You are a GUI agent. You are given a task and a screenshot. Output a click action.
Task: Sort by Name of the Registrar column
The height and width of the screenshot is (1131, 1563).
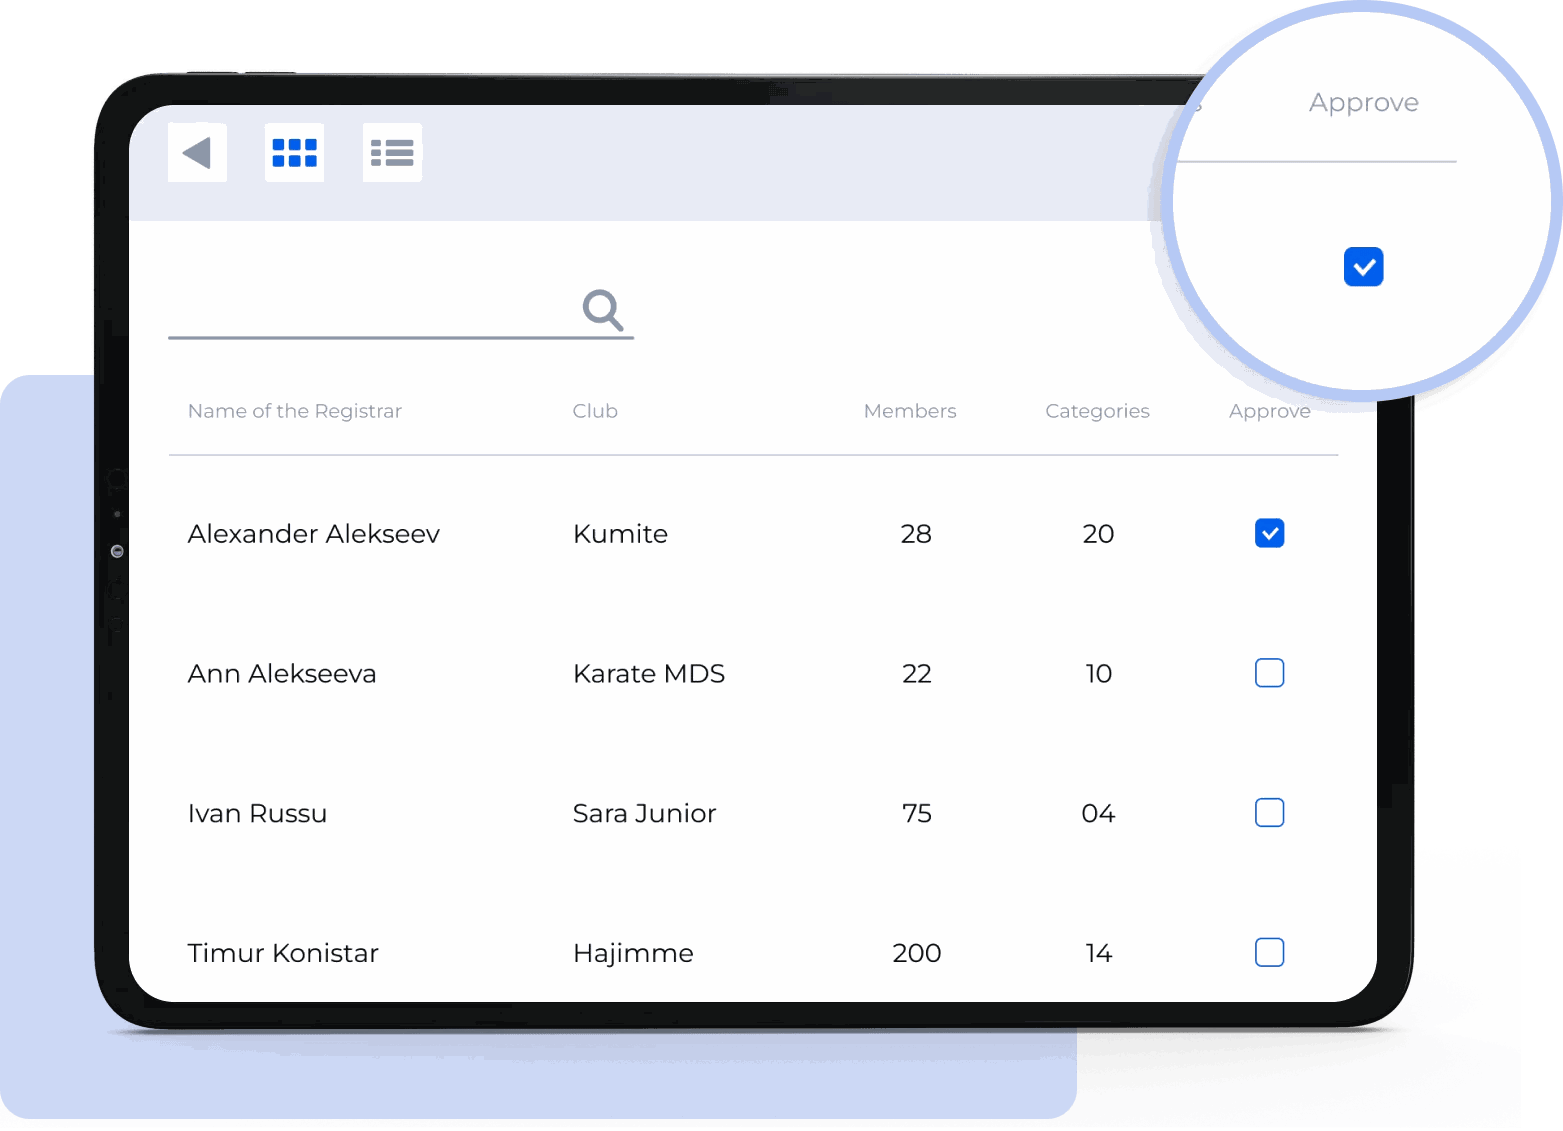295,411
